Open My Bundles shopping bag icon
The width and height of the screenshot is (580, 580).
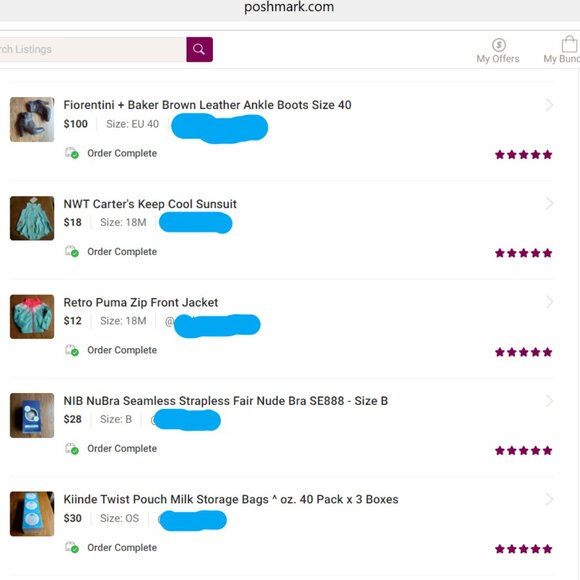coord(569,44)
